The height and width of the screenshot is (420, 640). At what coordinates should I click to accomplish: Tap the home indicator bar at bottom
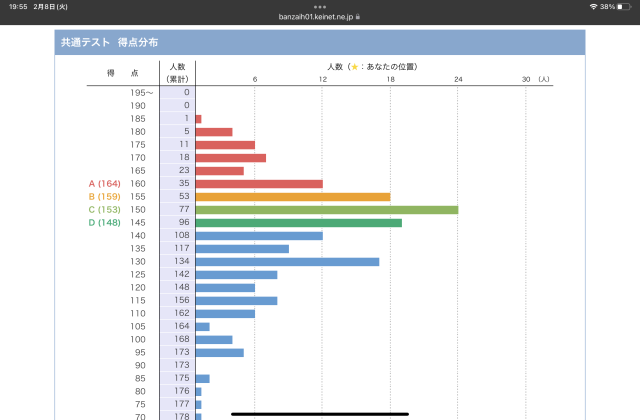[320, 414]
